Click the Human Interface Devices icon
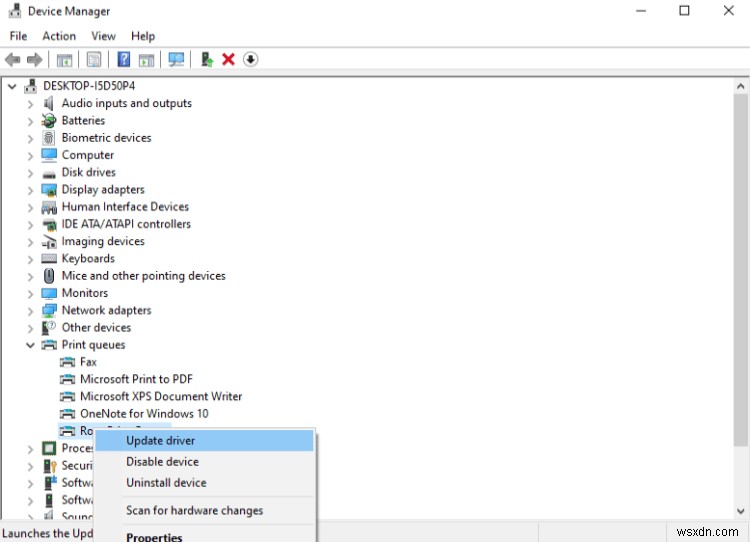This screenshot has height=542, width=750. [49, 207]
